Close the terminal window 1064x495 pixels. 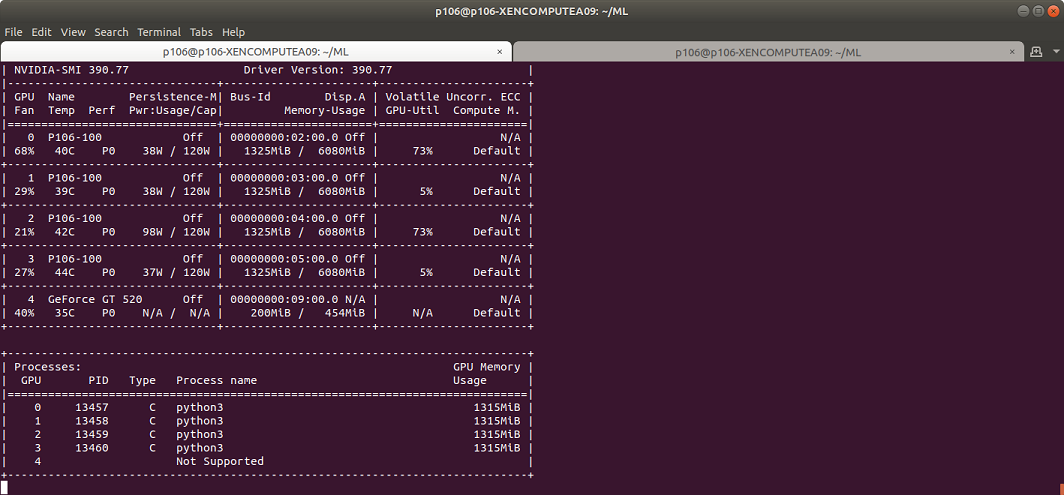[1052, 11]
